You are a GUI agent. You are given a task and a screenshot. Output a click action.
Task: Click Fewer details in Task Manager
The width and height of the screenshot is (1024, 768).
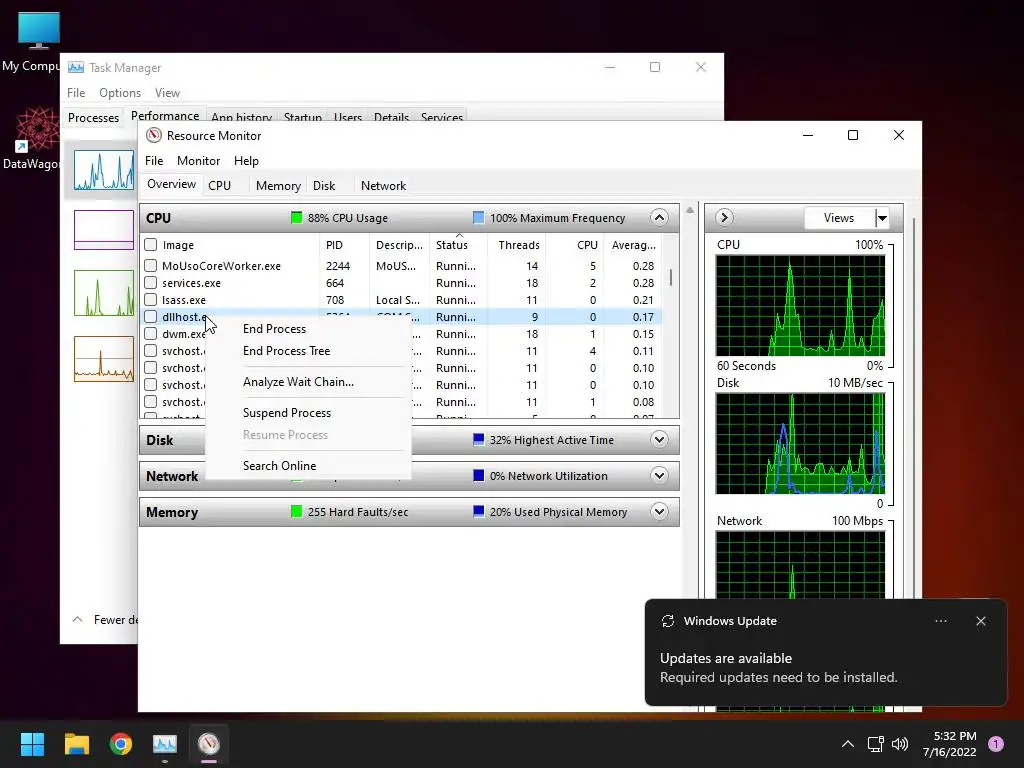pyautogui.click(x=104, y=620)
